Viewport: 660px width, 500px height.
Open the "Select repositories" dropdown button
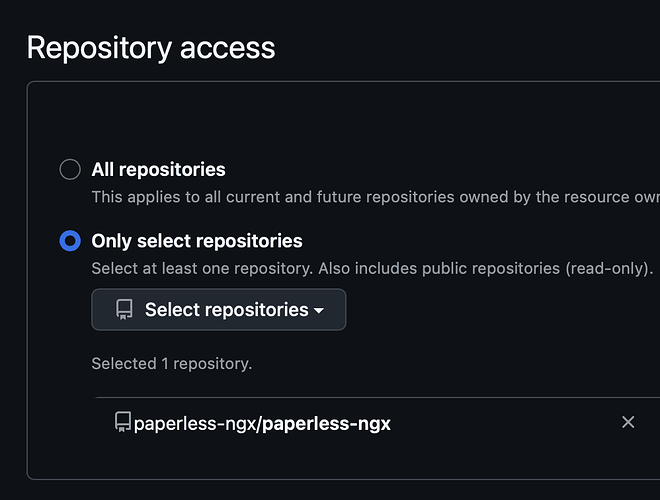218,310
